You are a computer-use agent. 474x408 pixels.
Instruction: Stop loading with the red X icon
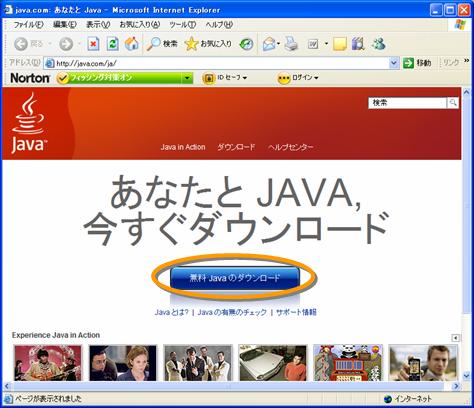(x=93, y=44)
